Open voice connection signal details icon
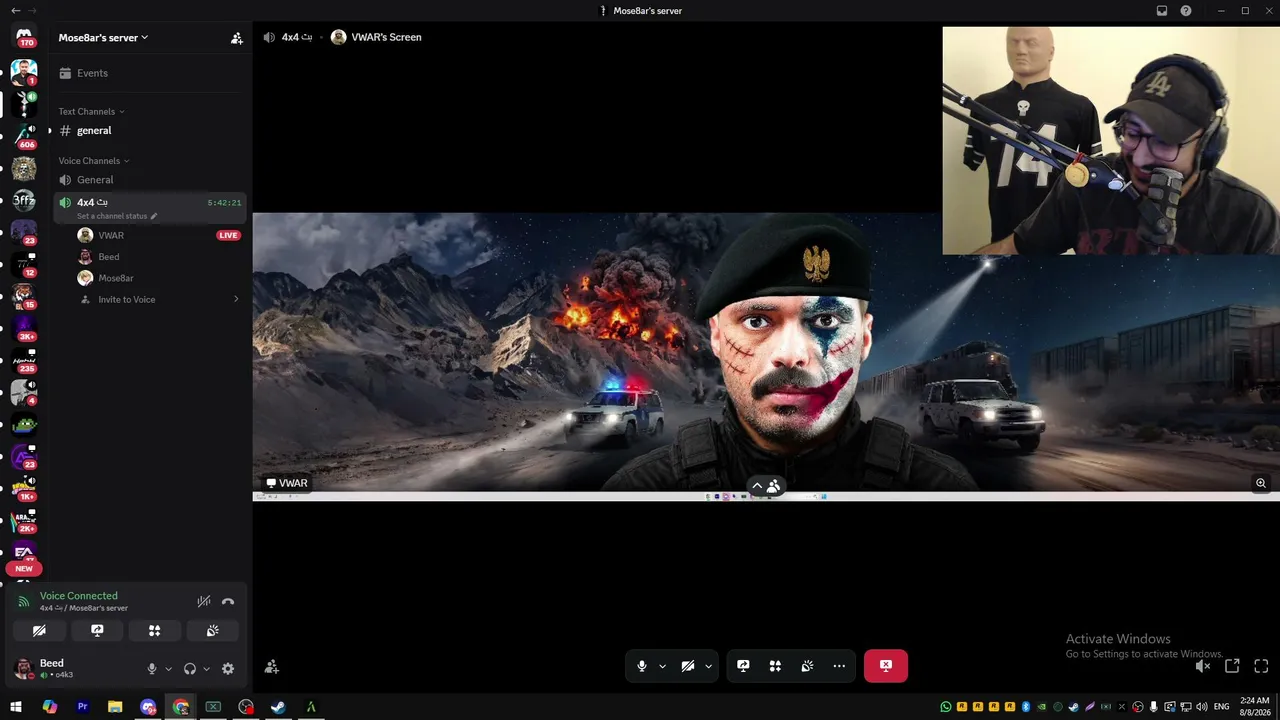1280x720 pixels. pos(24,602)
